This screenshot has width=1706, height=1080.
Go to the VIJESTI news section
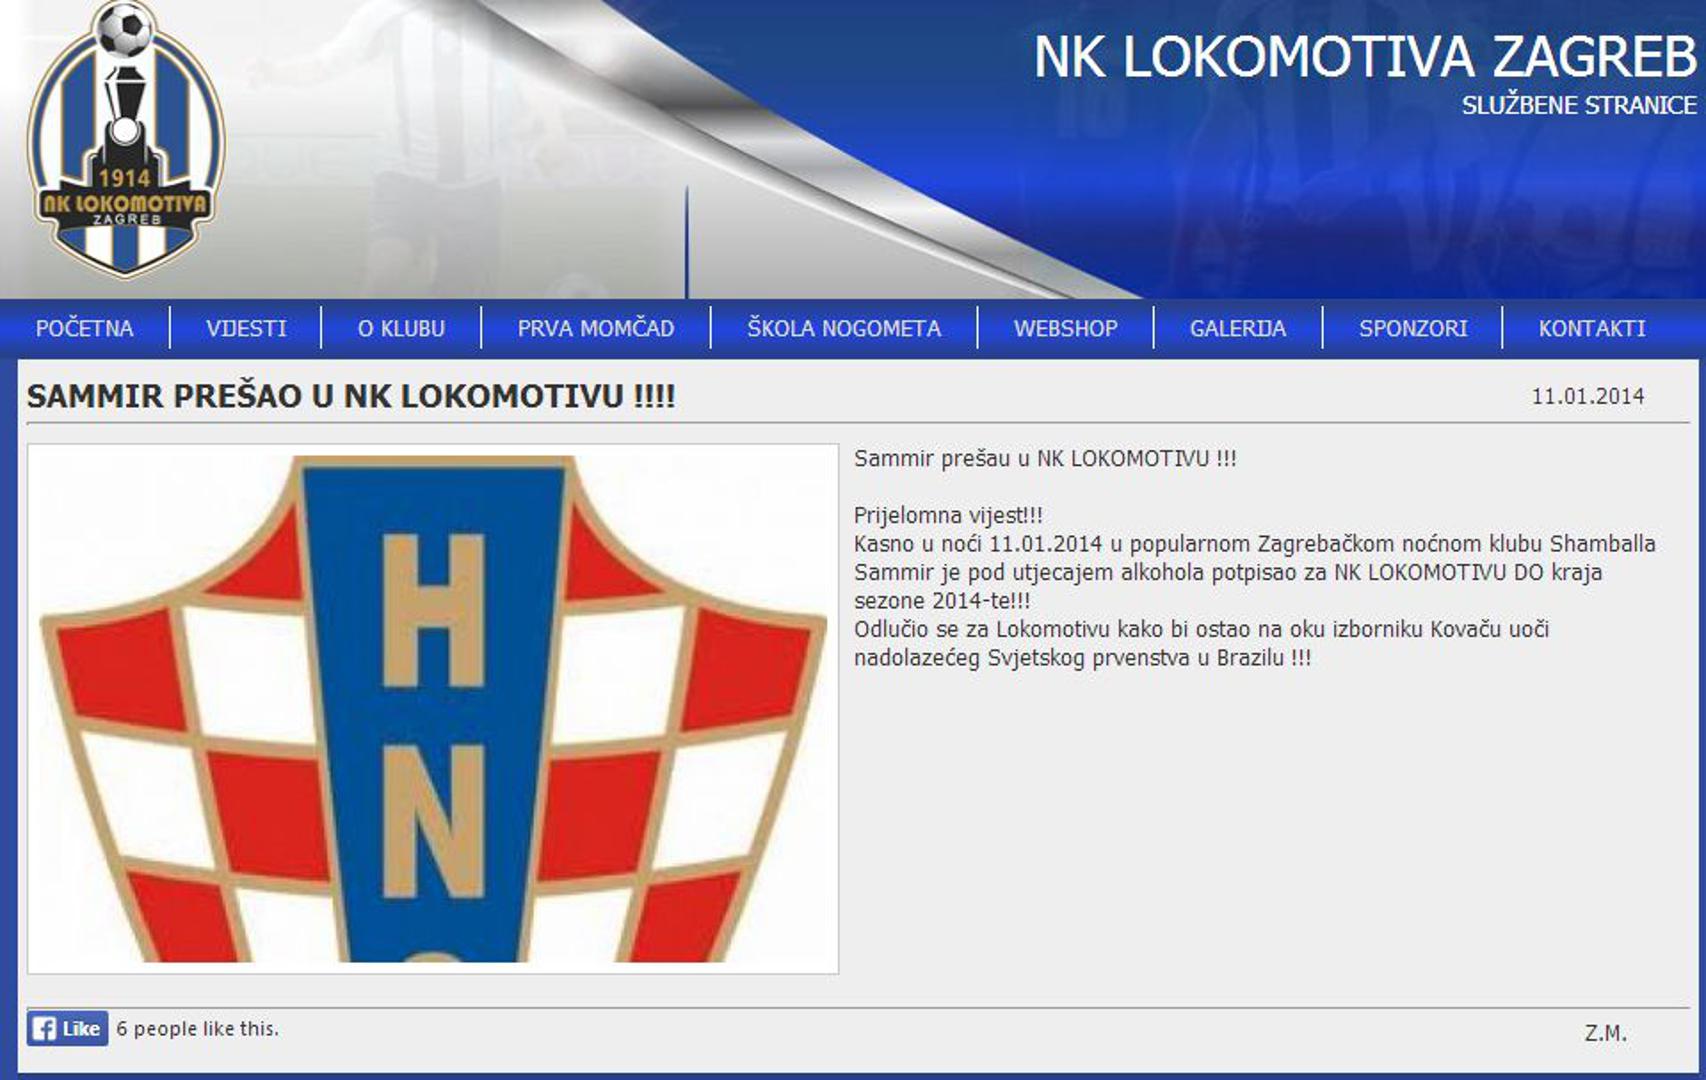[246, 328]
